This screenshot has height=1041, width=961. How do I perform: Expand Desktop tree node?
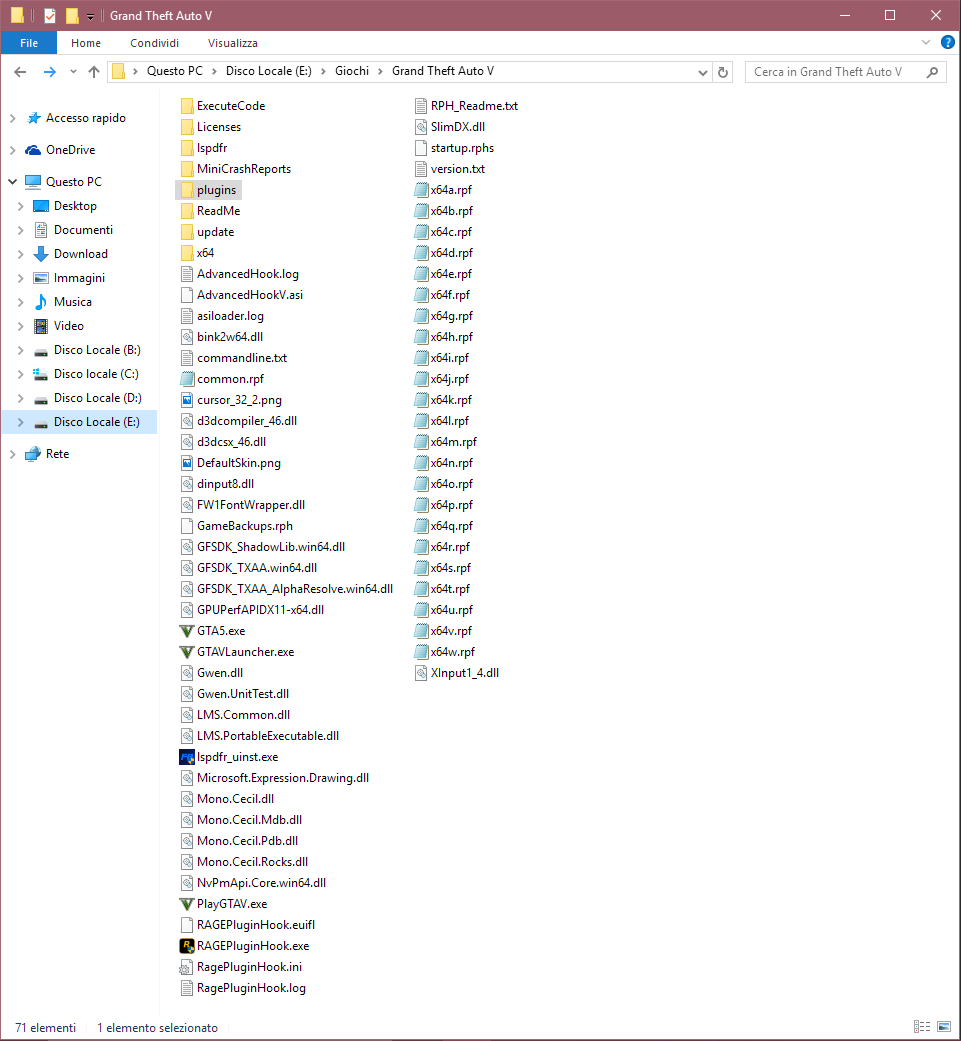click(x=21, y=206)
